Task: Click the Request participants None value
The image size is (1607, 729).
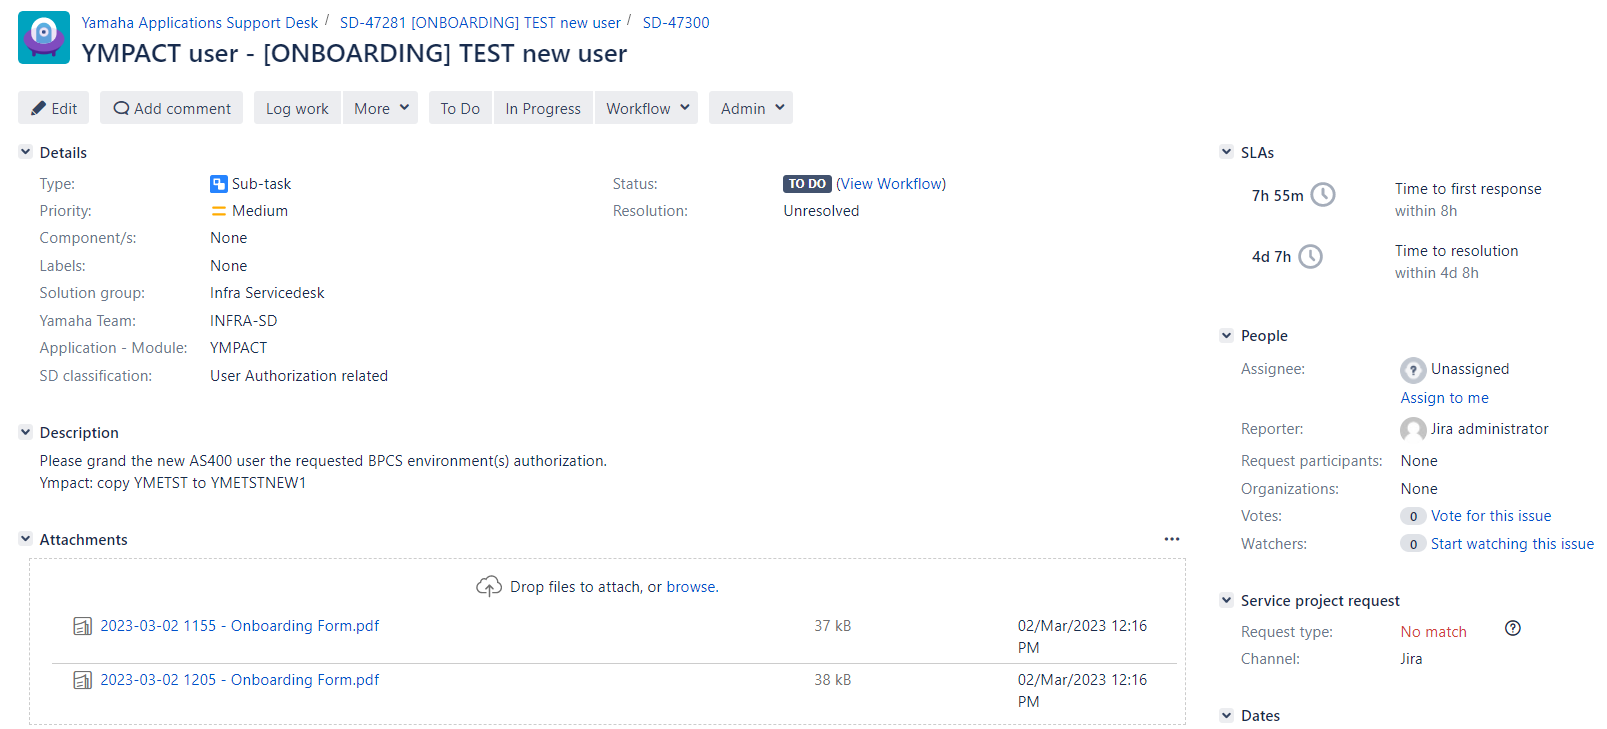Action: pos(1419,461)
